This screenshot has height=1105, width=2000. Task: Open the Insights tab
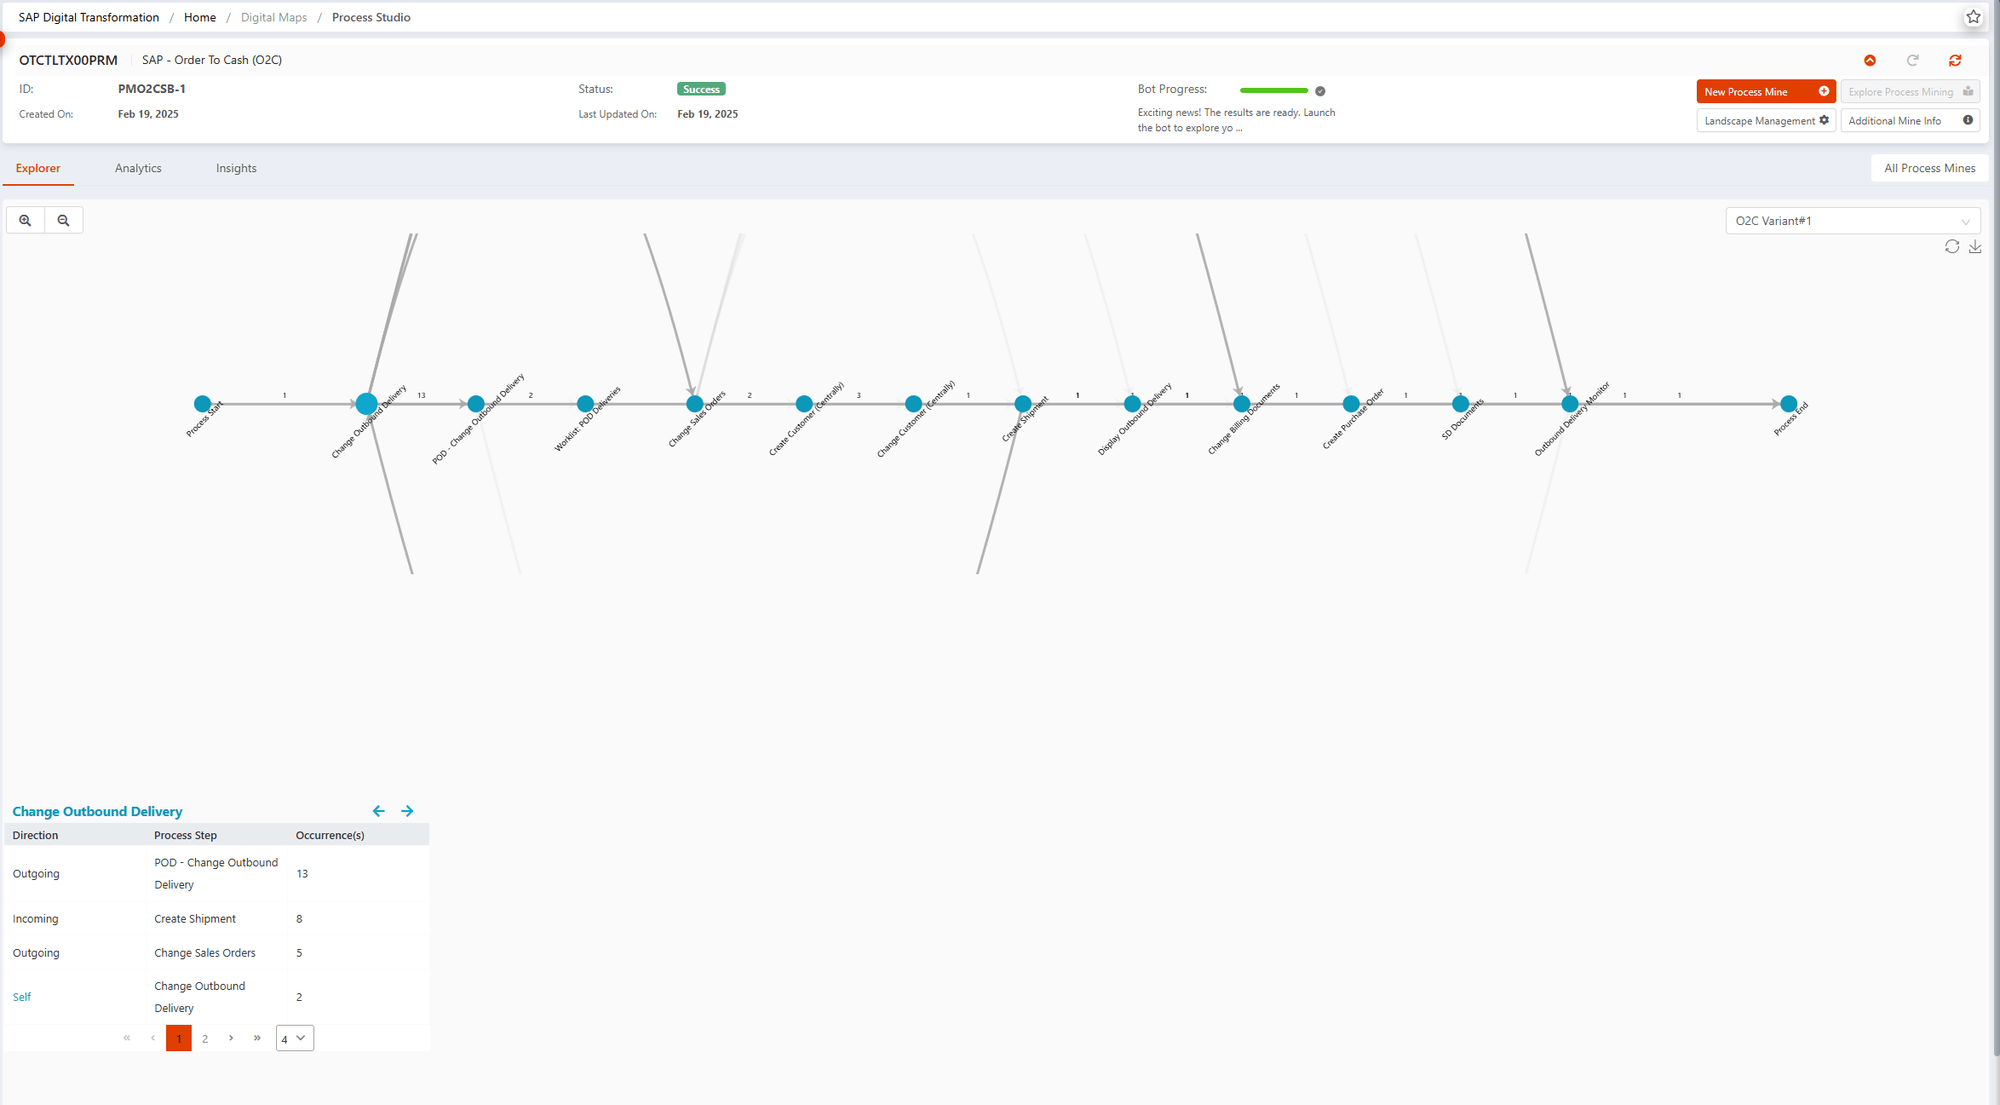pos(236,168)
